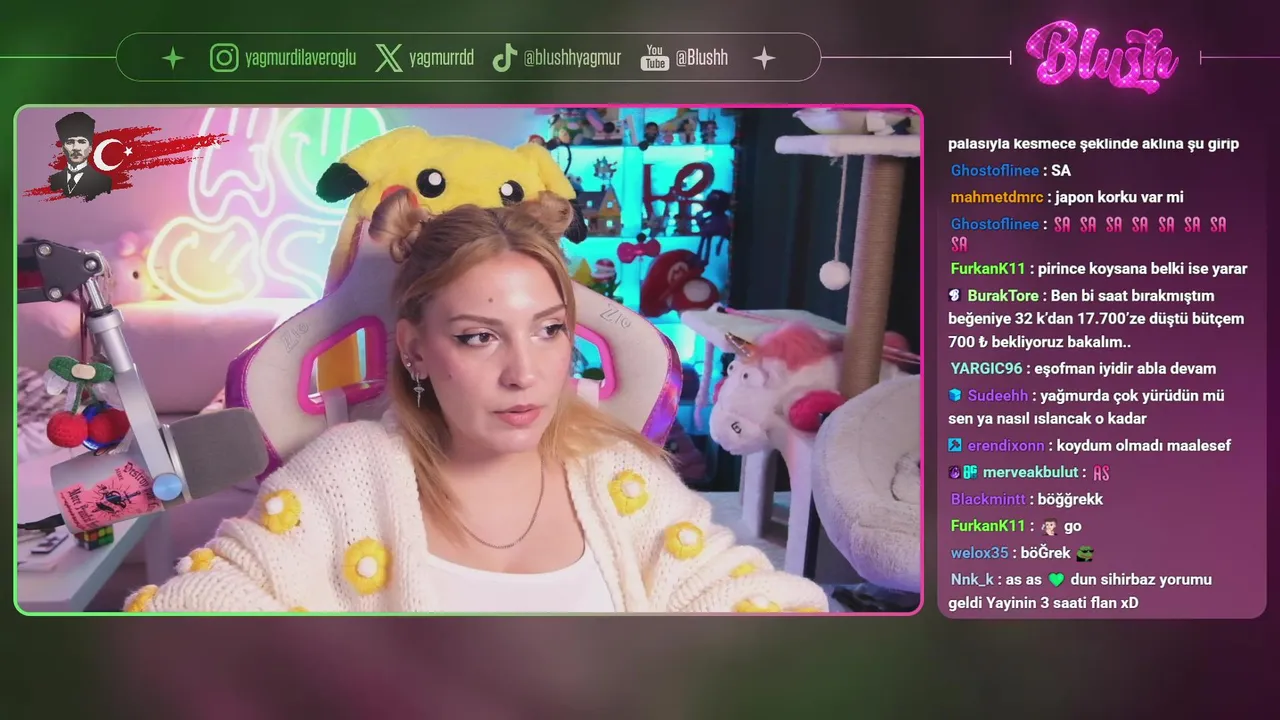This screenshot has width=1280, height=720.
Task: Open yagmurrdd X handle
Action: pos(441,58)
